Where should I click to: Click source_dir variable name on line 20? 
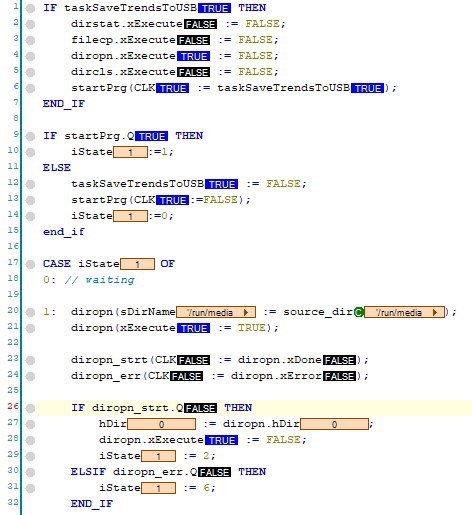(x=318, y=312)
